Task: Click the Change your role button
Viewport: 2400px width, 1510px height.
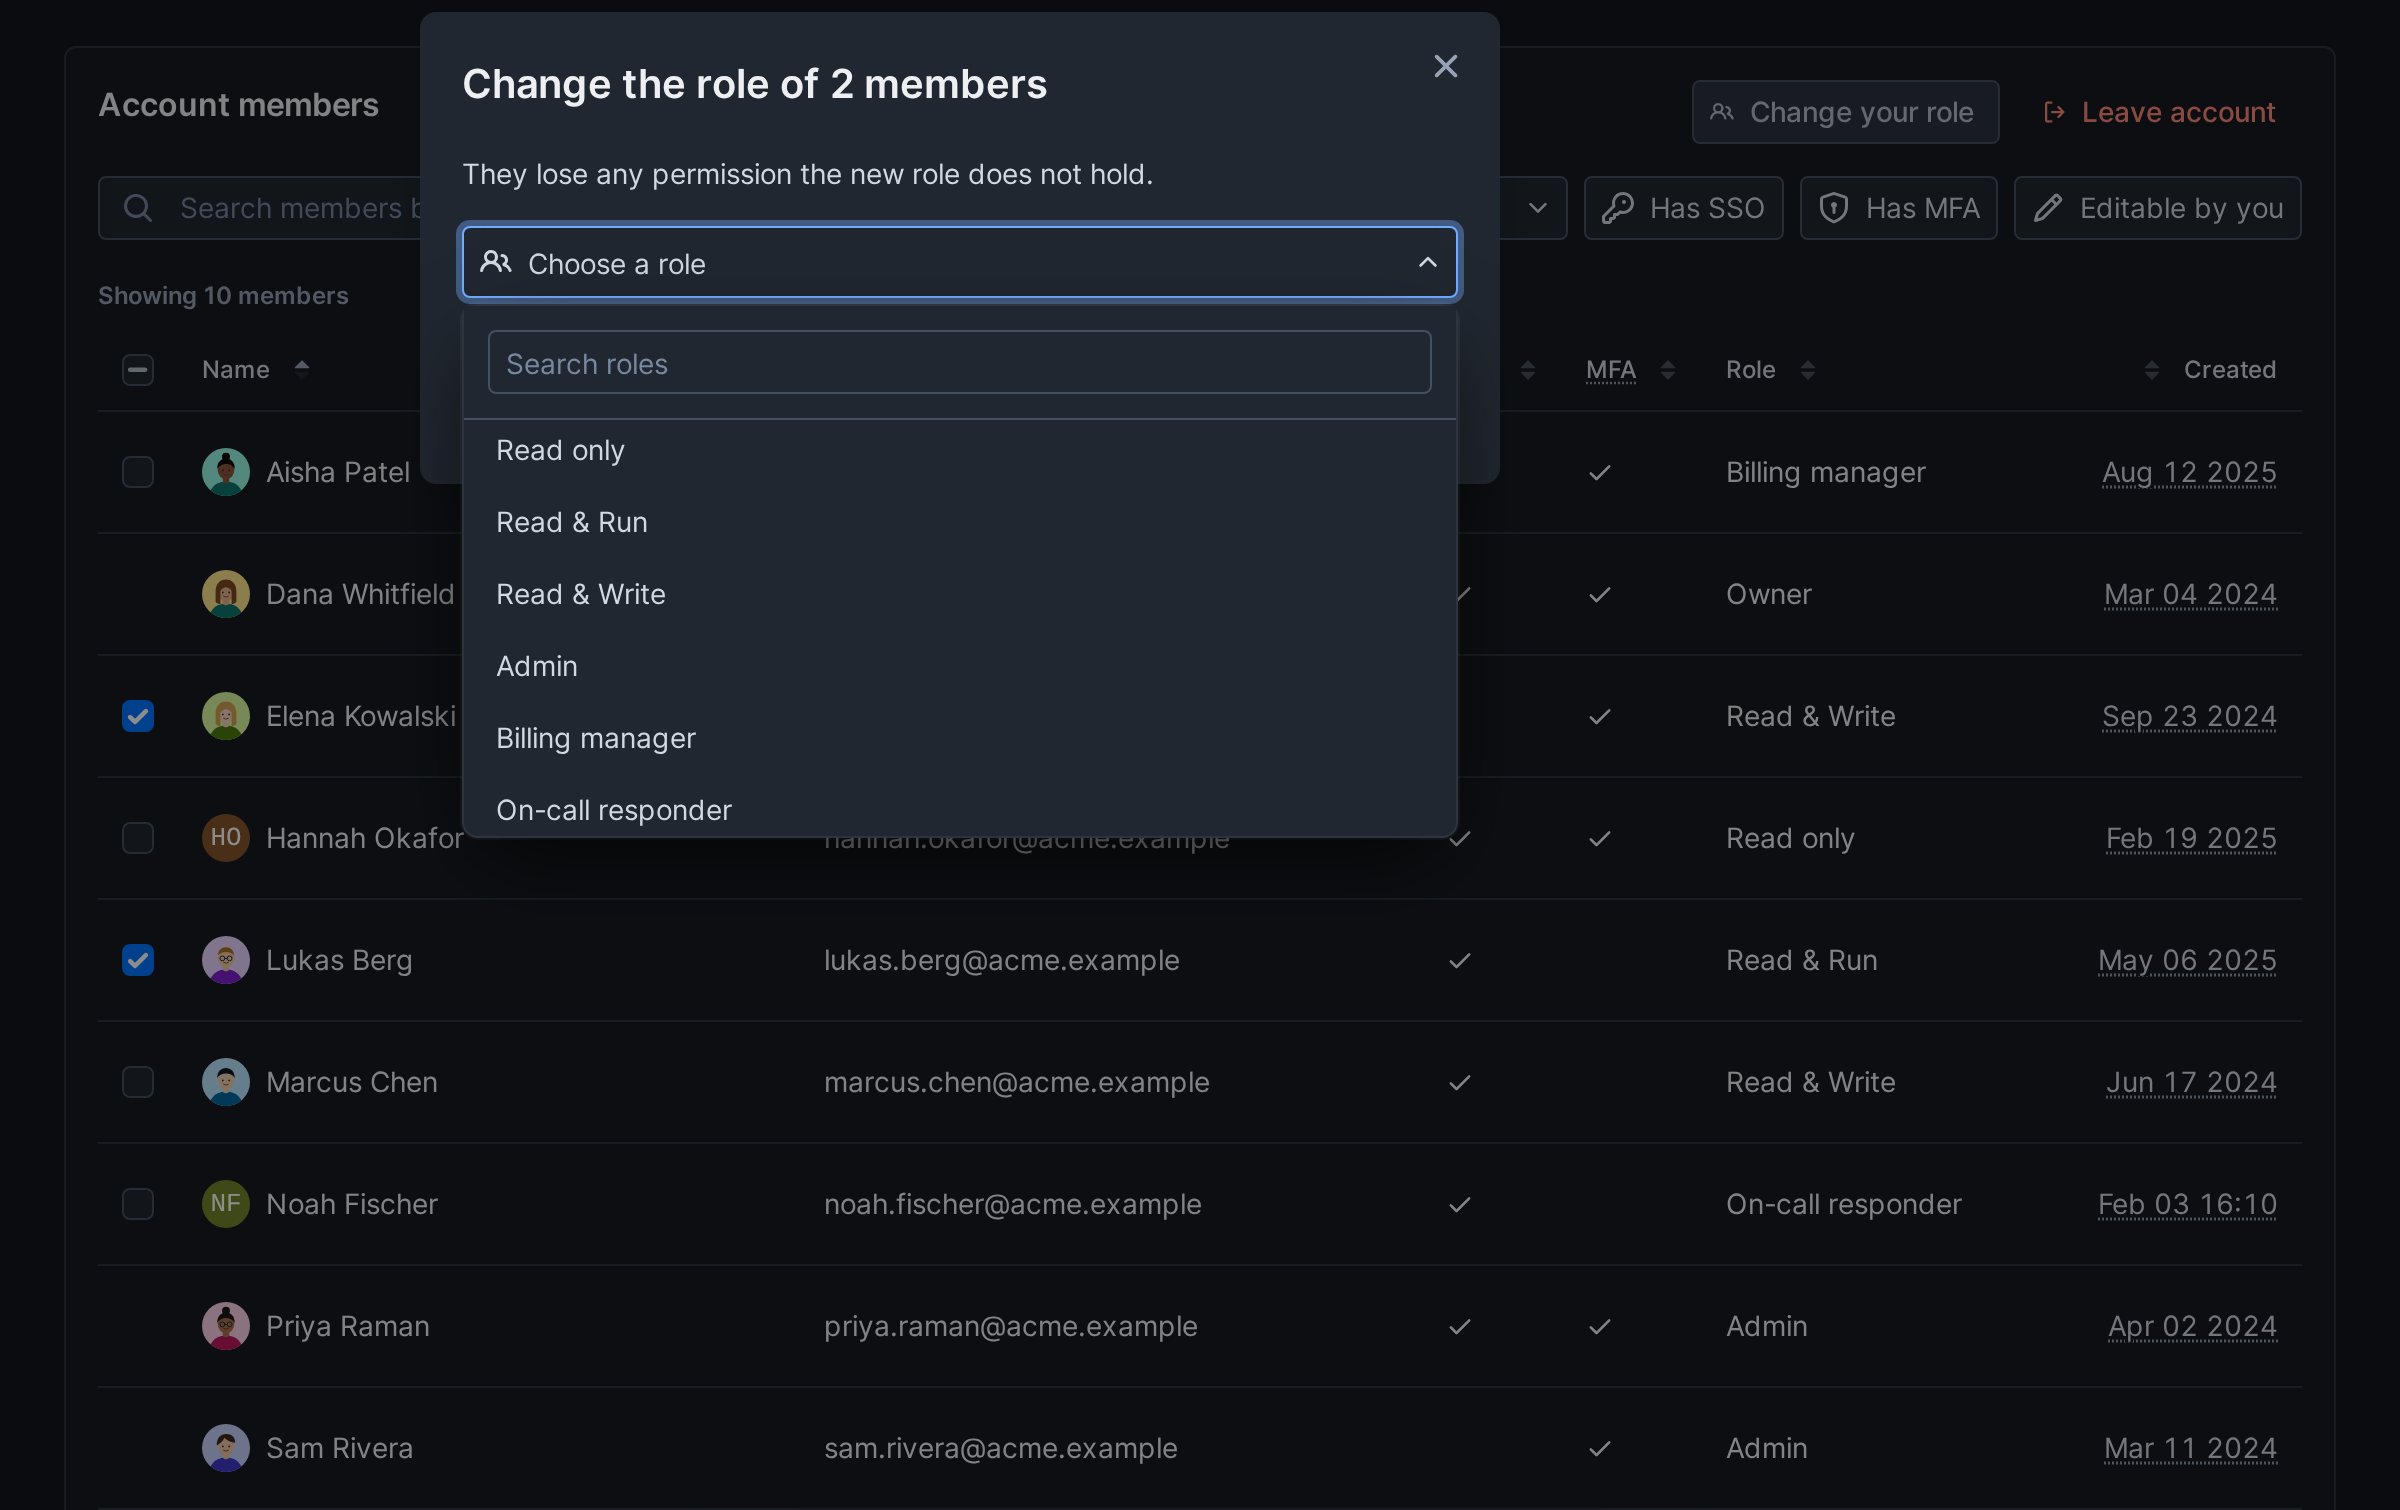Action: click(x=1845, y=112)
